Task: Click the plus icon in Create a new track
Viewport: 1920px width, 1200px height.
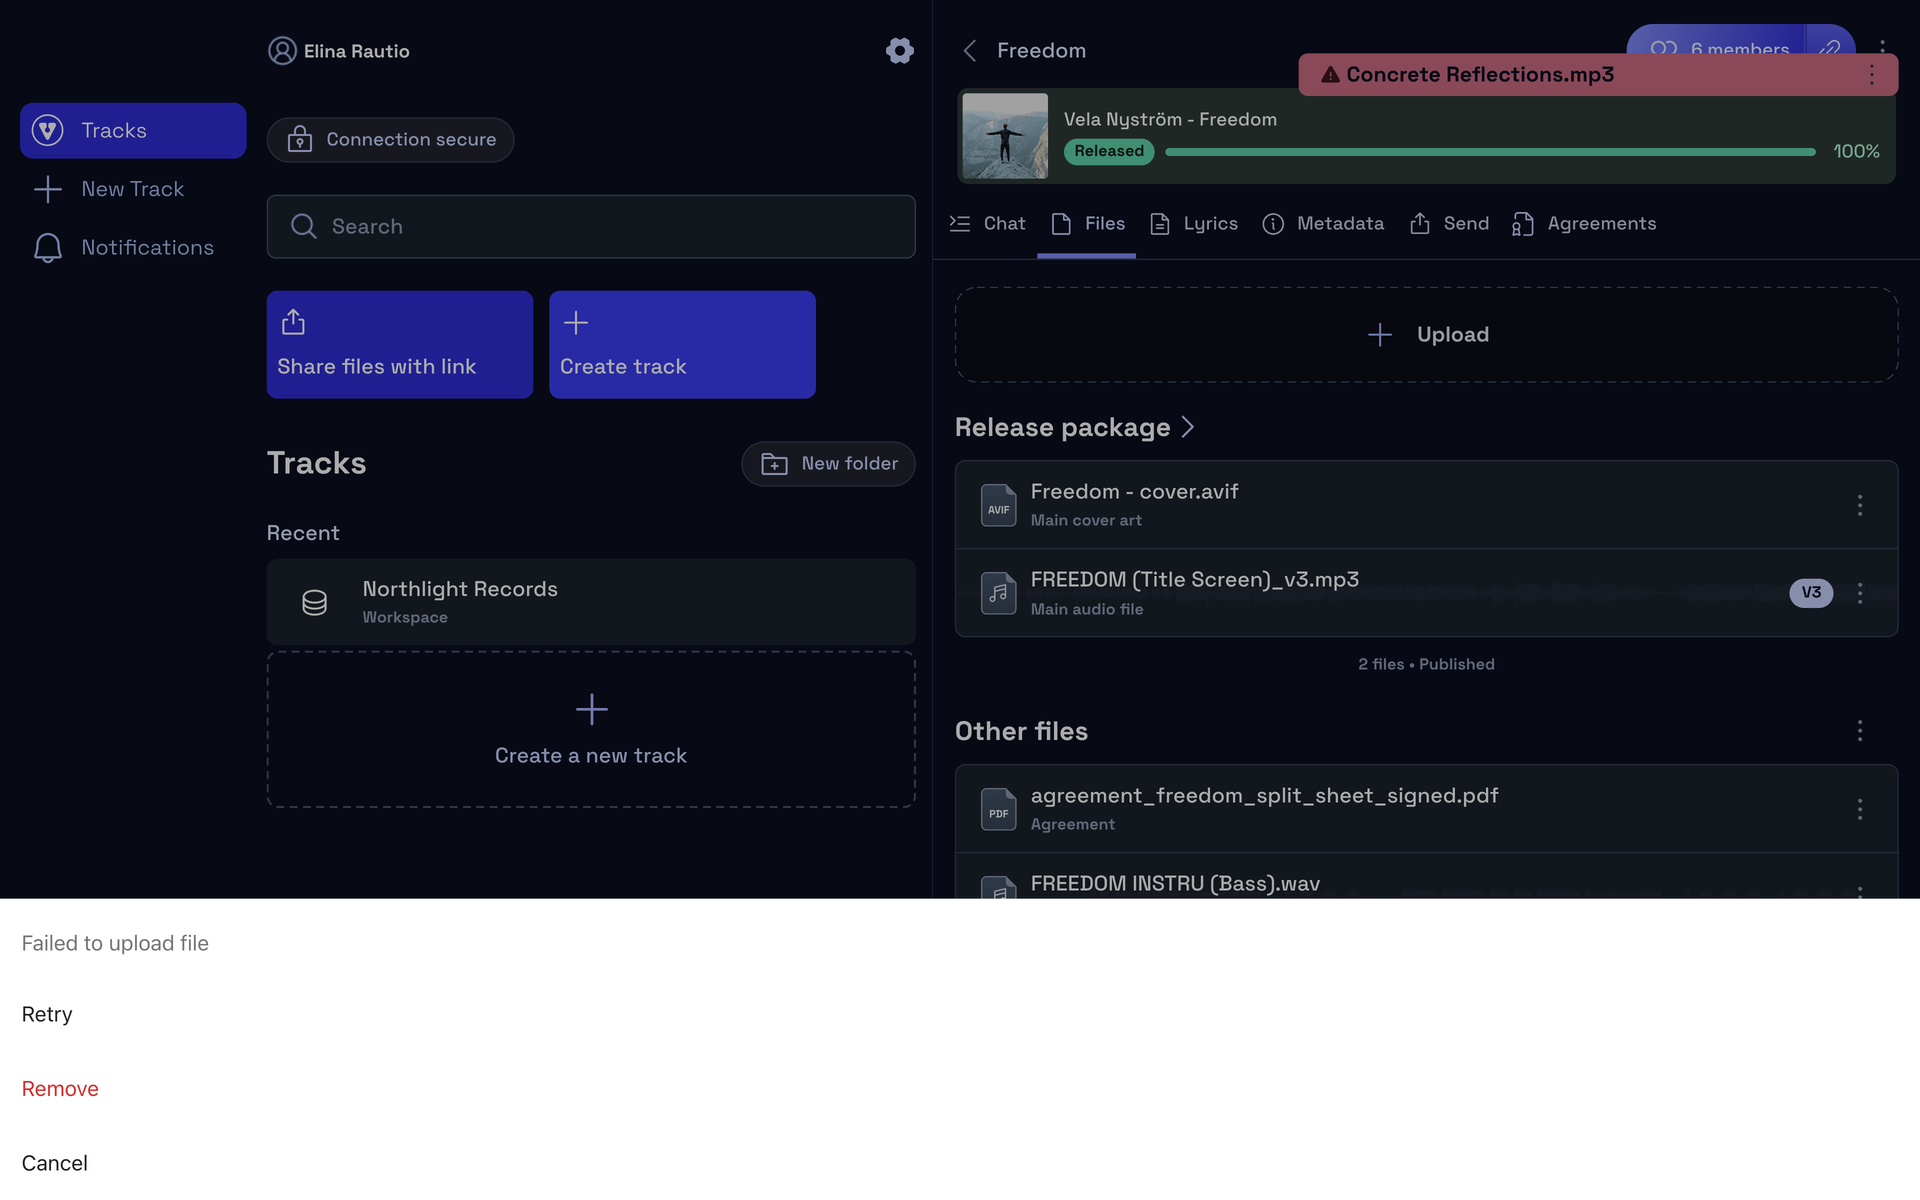Action: coord(591,710)
